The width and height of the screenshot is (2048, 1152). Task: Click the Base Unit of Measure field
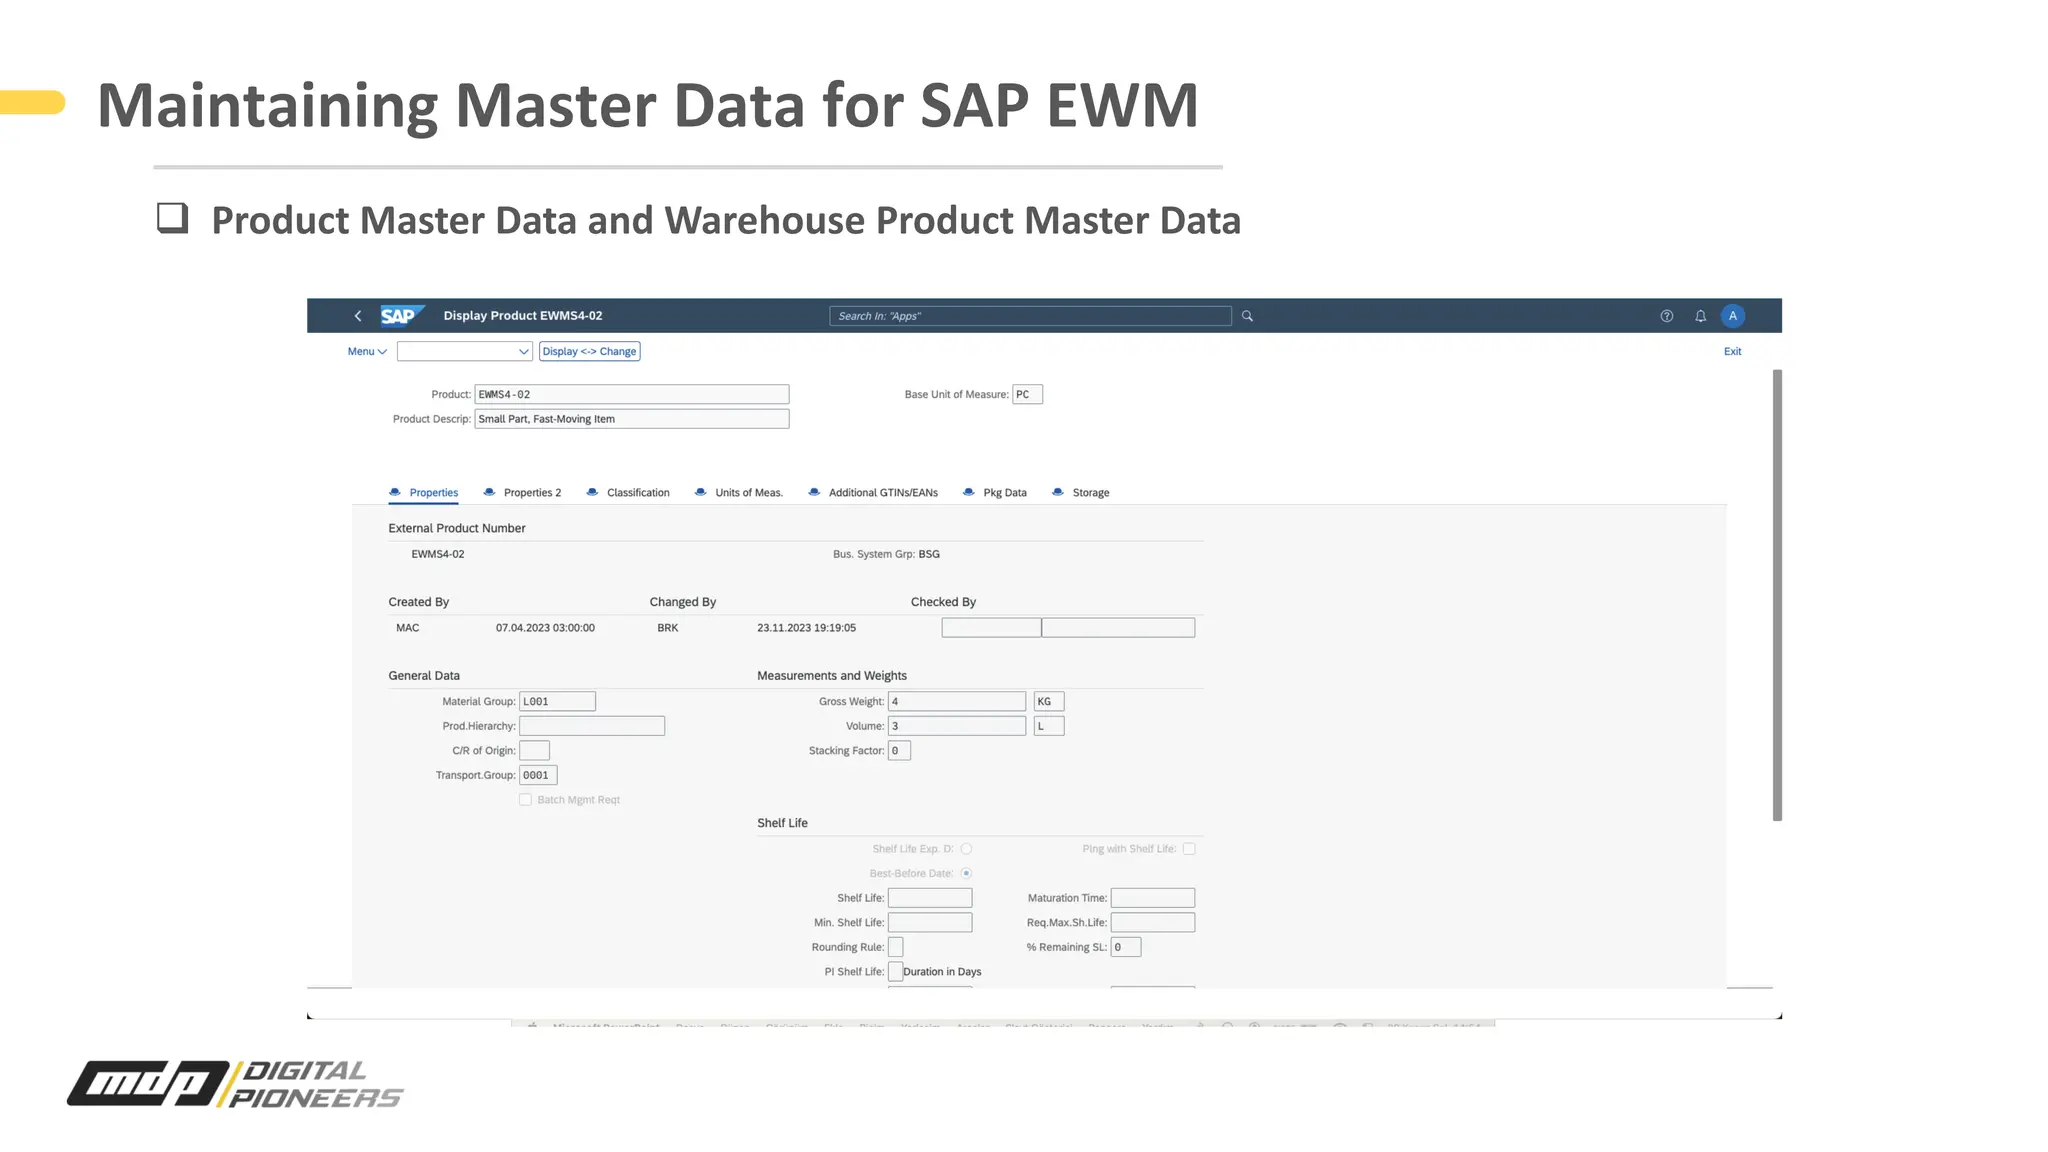click(1027, 395)
